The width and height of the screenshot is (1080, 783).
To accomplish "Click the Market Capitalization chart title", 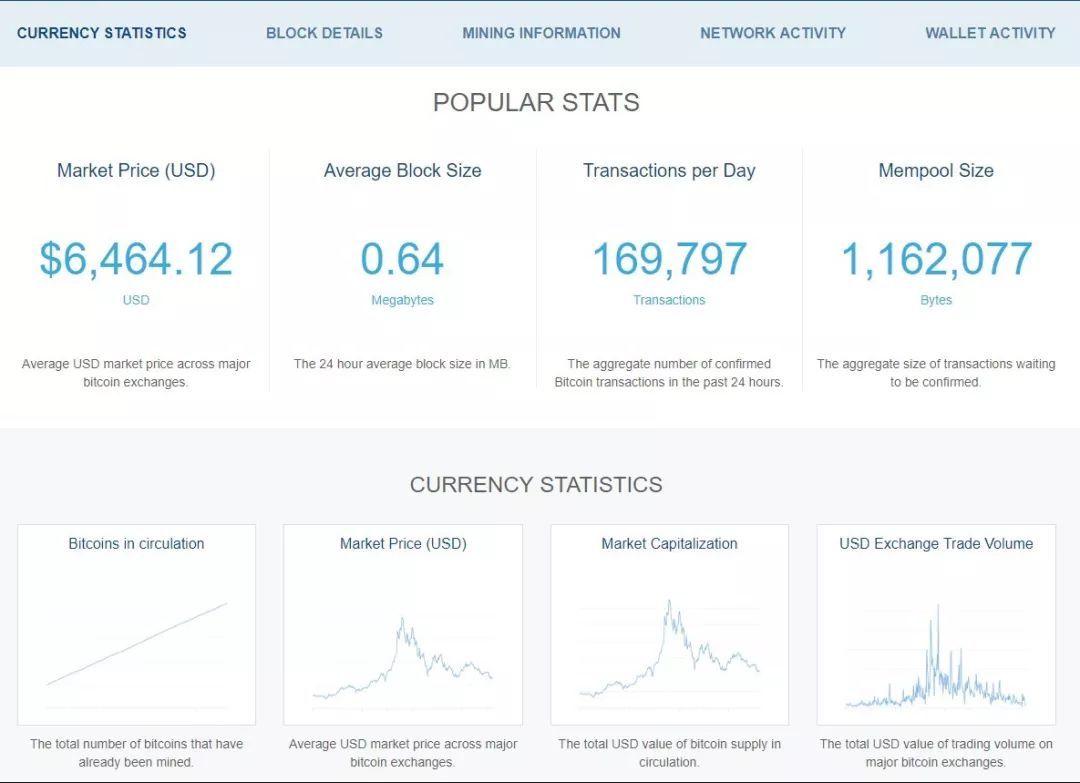I will [669, 544].
